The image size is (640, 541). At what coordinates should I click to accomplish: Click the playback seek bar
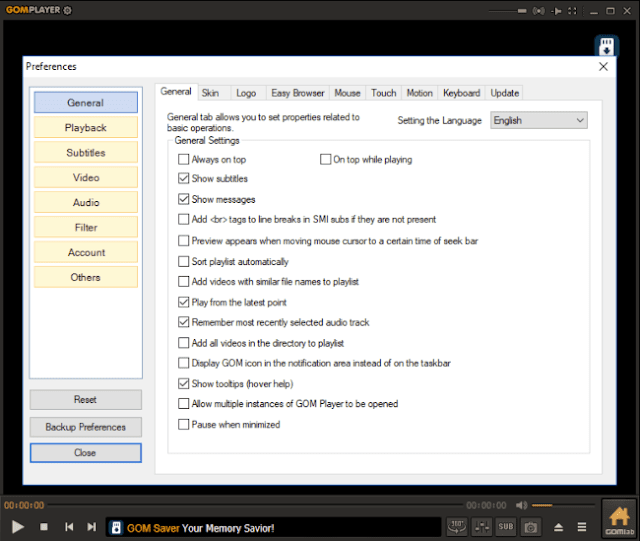256,505
